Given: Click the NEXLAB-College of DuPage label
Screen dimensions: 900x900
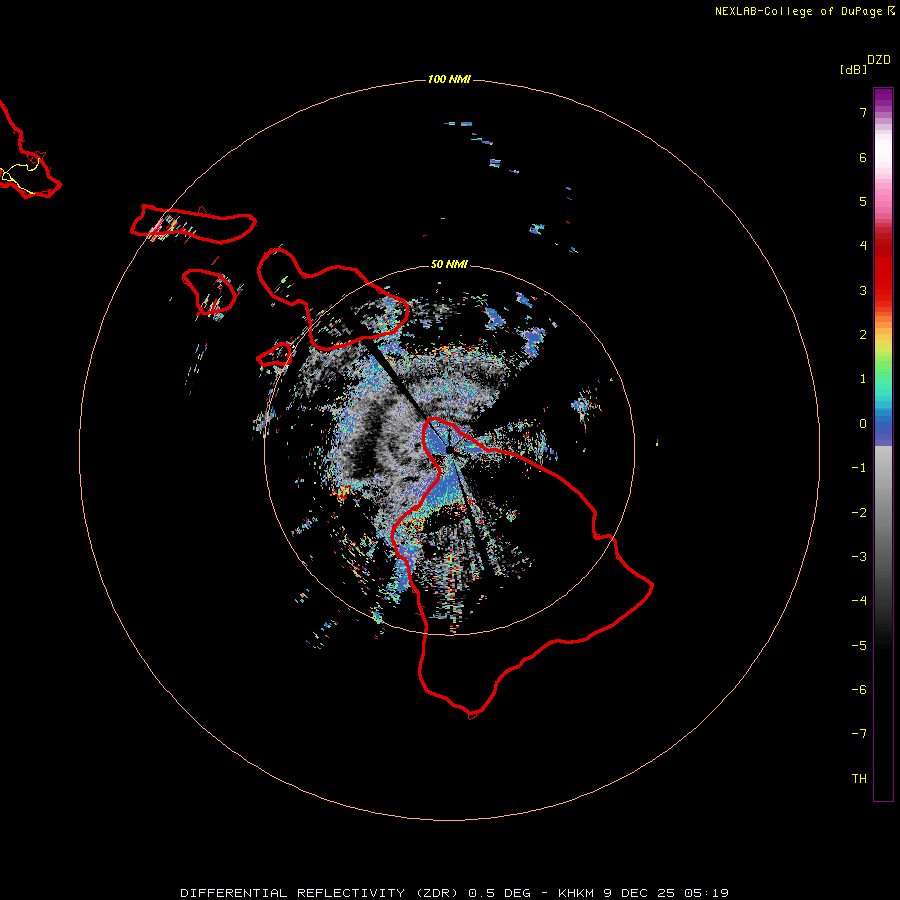Looking at the screenshot, I should pyautogui.click(x=805, y=11).
